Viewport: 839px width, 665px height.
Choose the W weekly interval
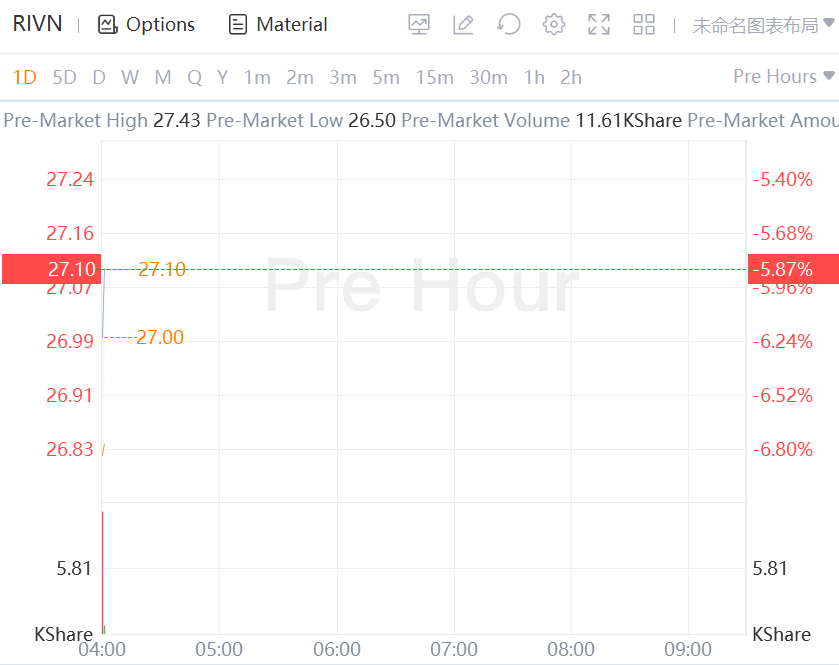coord(130,77)
